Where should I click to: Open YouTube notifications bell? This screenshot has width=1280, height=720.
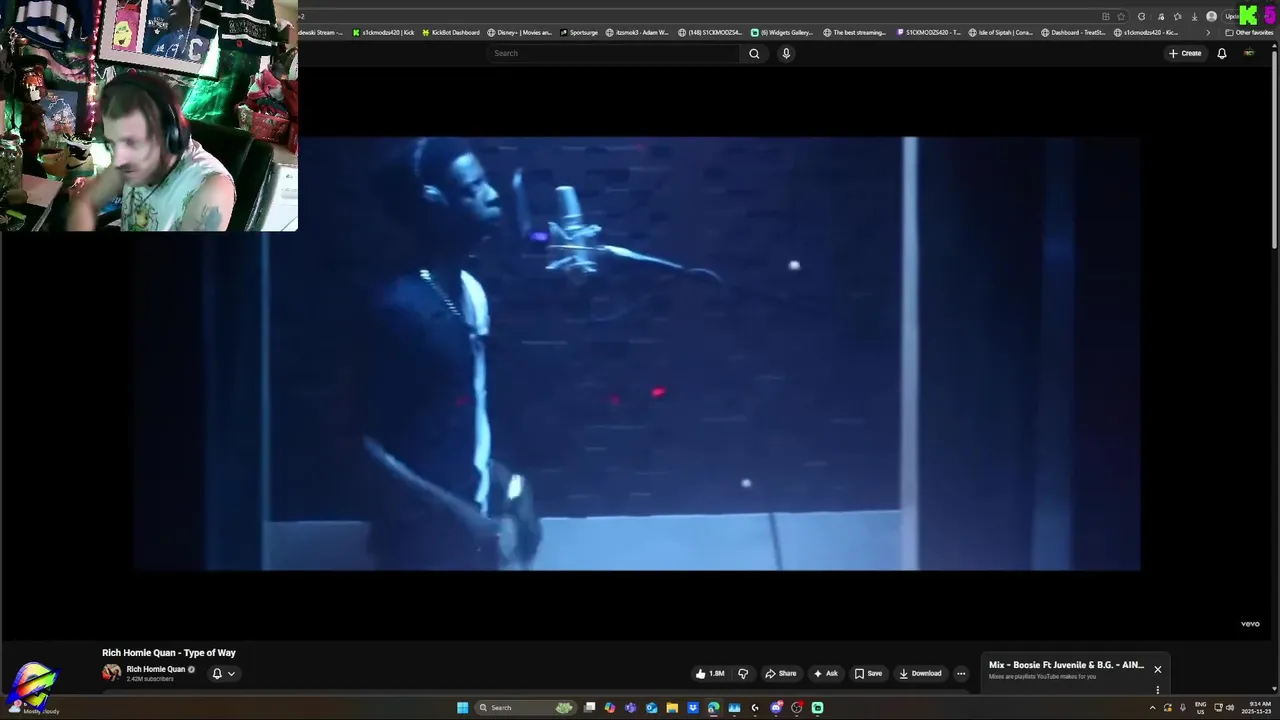coord(1221,53)
